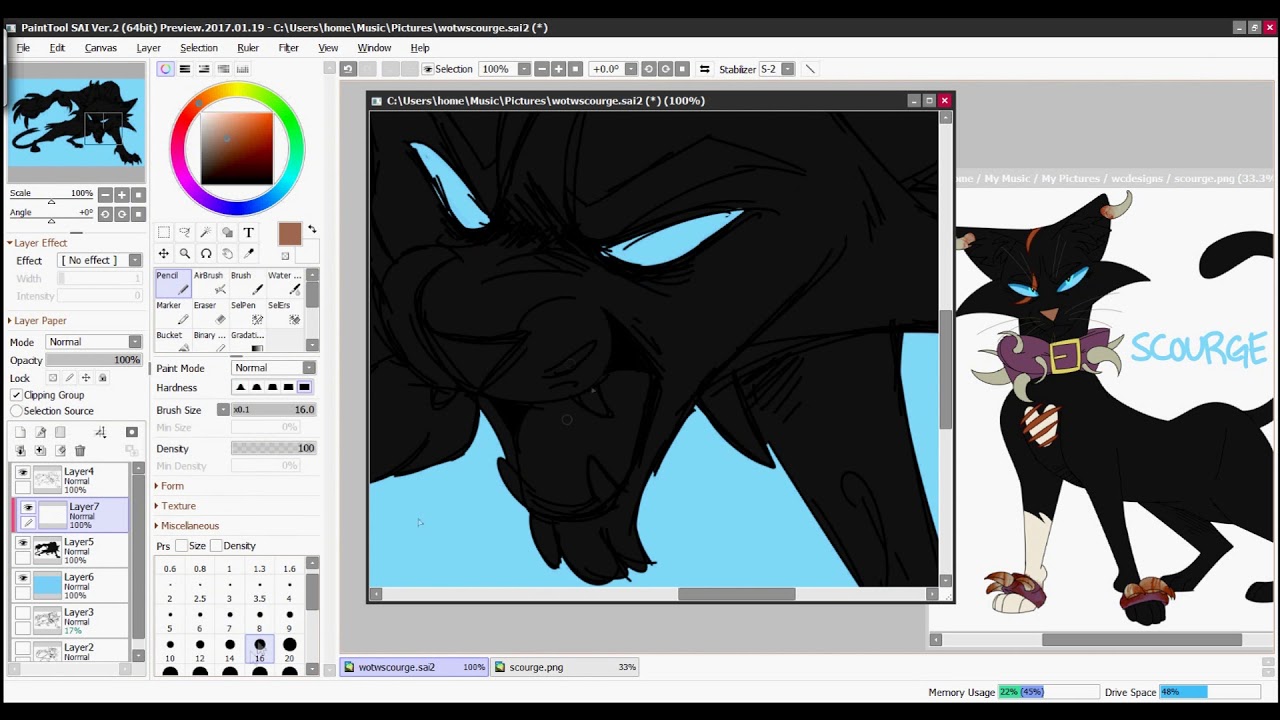Hide Layer4 using its eye icon
The image size is (1280, 720).
coord(23,472)
